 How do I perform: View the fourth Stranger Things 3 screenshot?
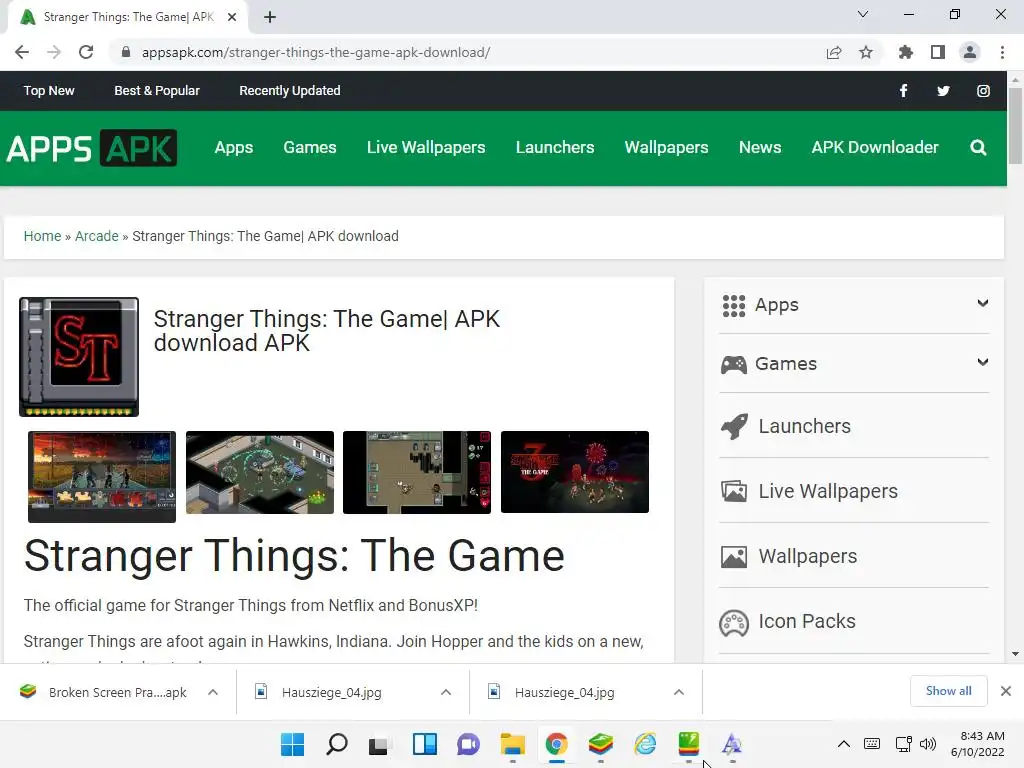[x=575, y=472]
